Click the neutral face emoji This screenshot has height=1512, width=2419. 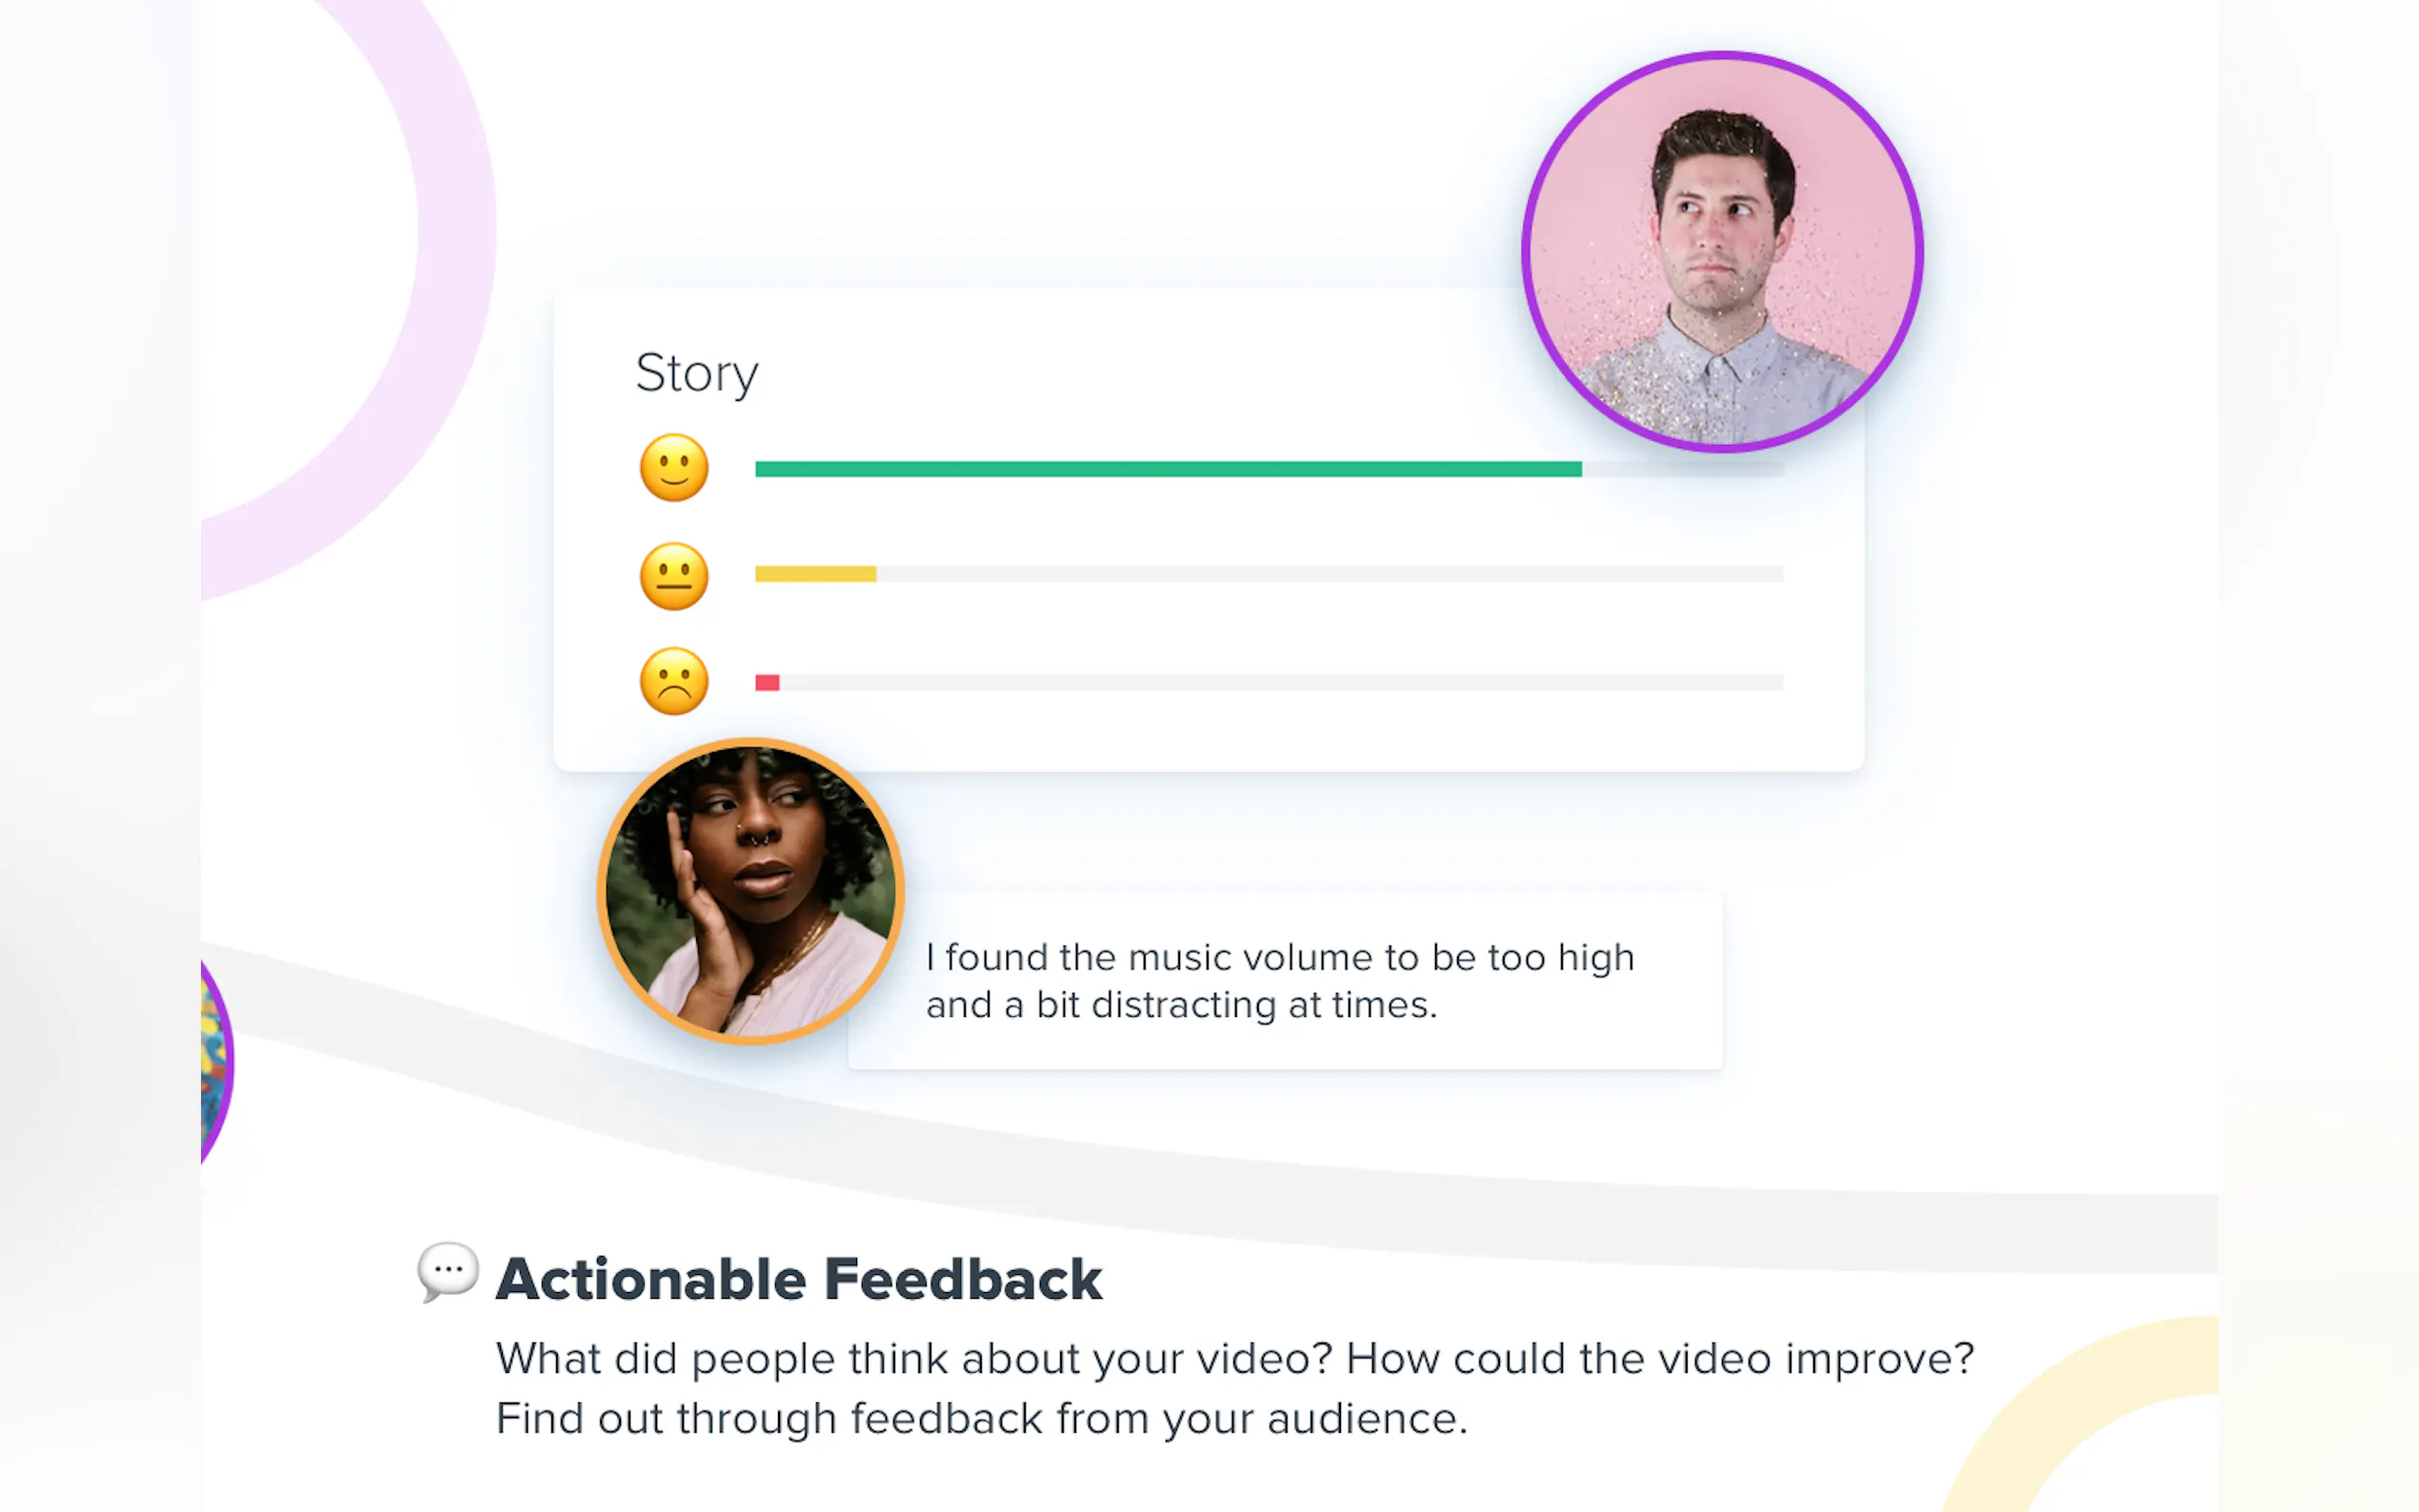tap(673, 576)
